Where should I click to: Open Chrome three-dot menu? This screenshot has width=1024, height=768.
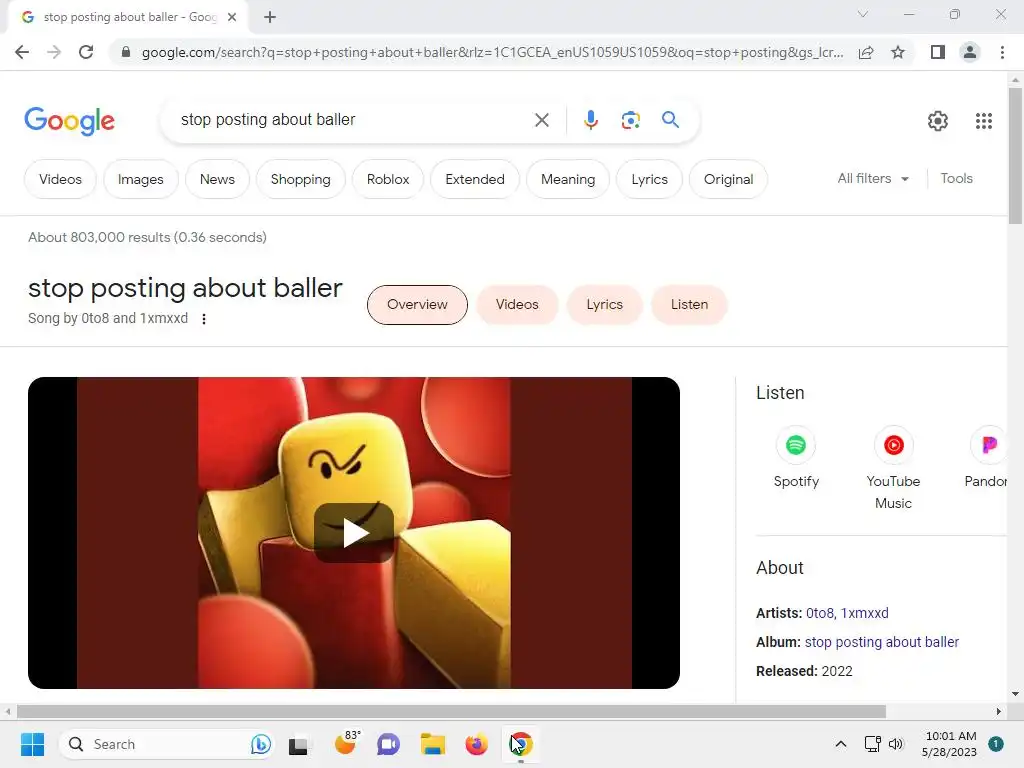(x=1002, y=52)
